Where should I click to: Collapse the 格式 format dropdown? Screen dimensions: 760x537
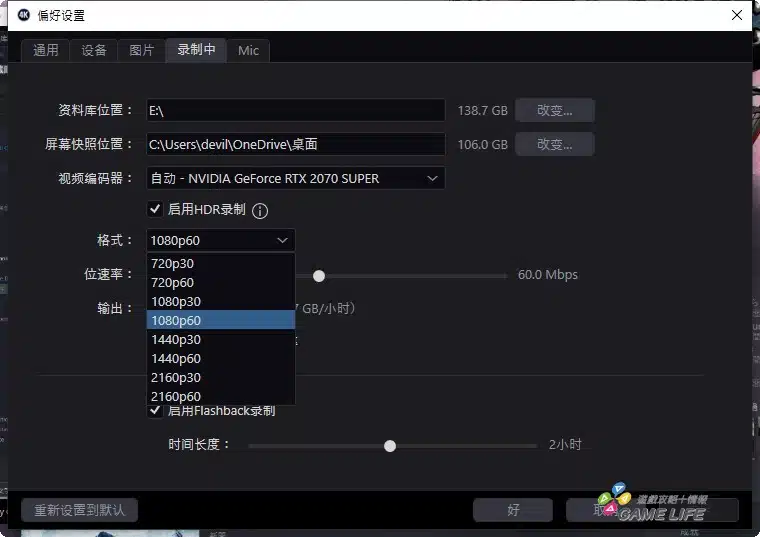click(221, 240)
